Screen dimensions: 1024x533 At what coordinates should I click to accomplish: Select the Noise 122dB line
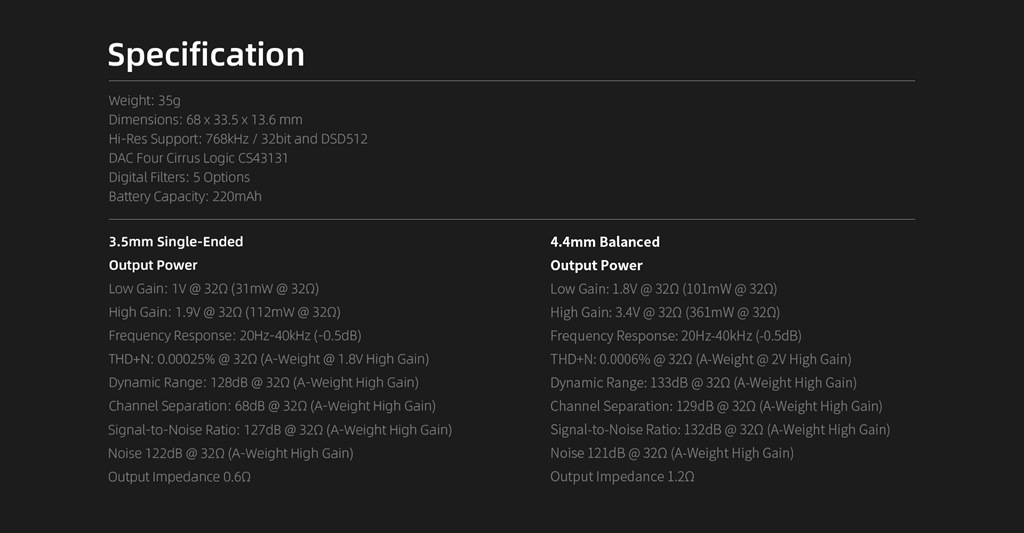231,453
